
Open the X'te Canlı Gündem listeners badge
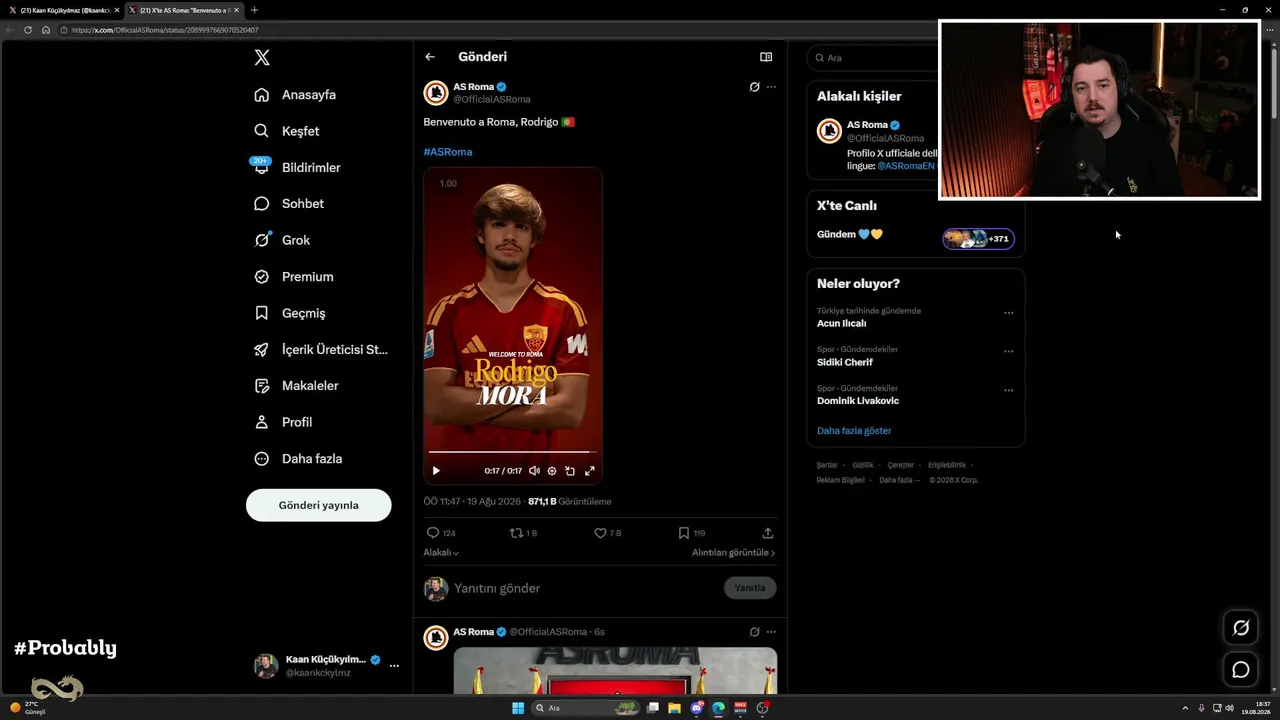tap(978, 238)
